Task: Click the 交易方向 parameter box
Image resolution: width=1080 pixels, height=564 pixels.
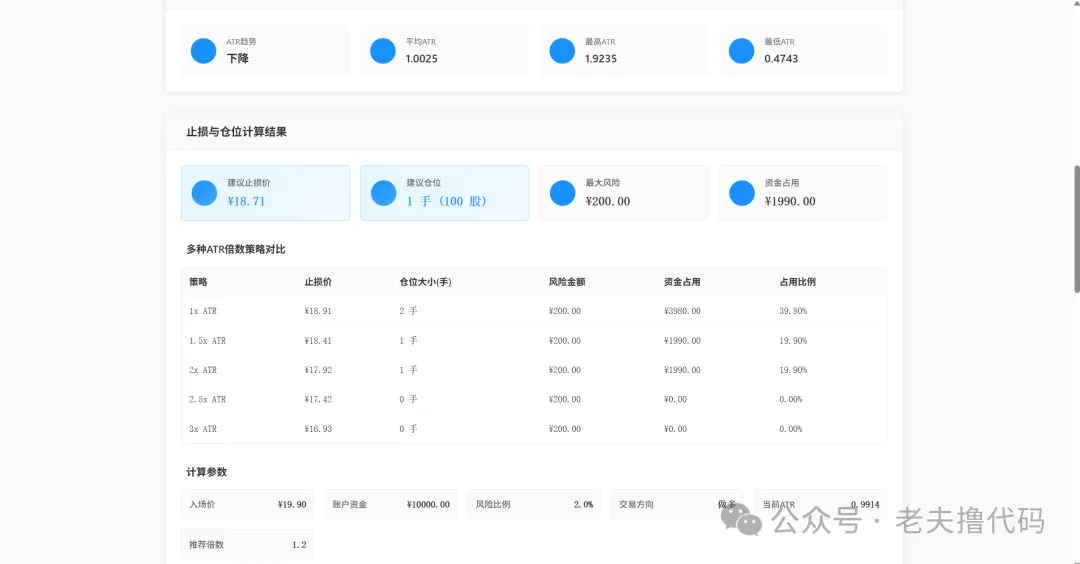Action: click(x=677, y=505)
